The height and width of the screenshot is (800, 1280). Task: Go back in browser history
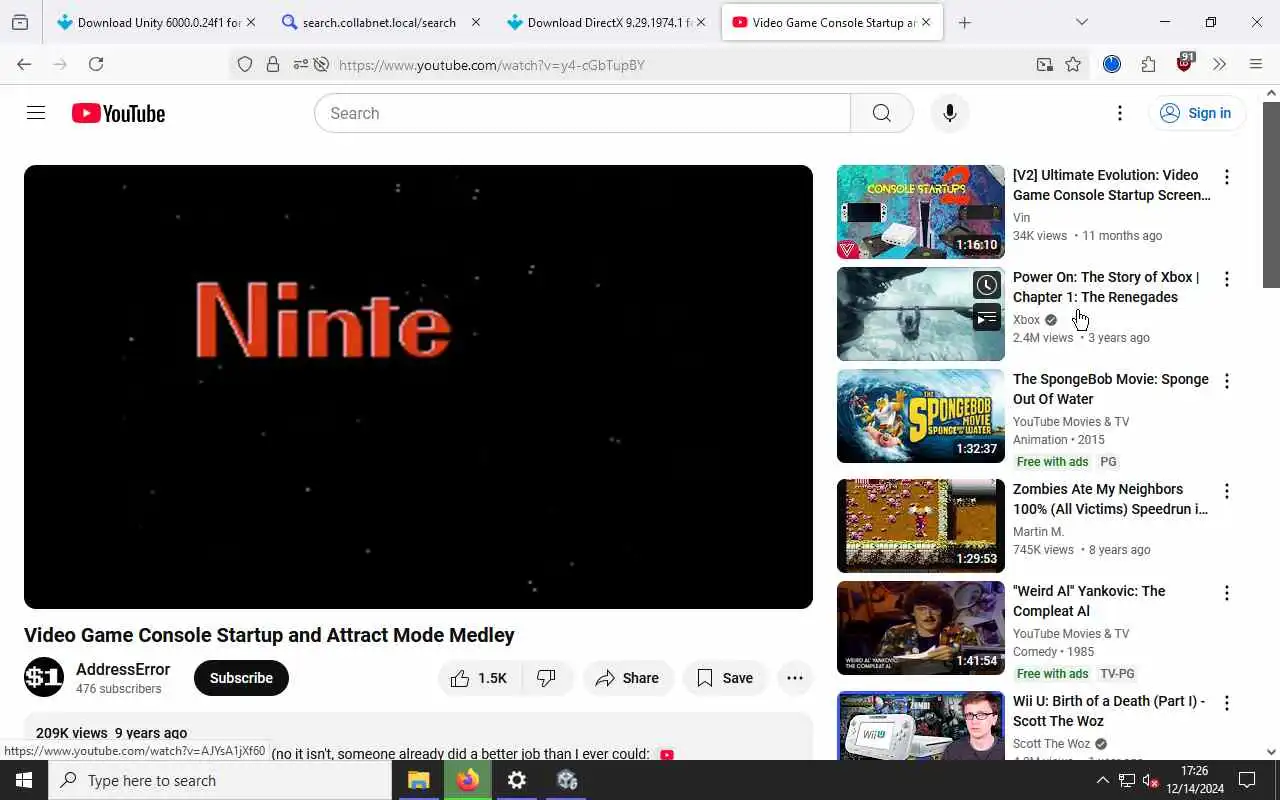click(x=24, y=64)
